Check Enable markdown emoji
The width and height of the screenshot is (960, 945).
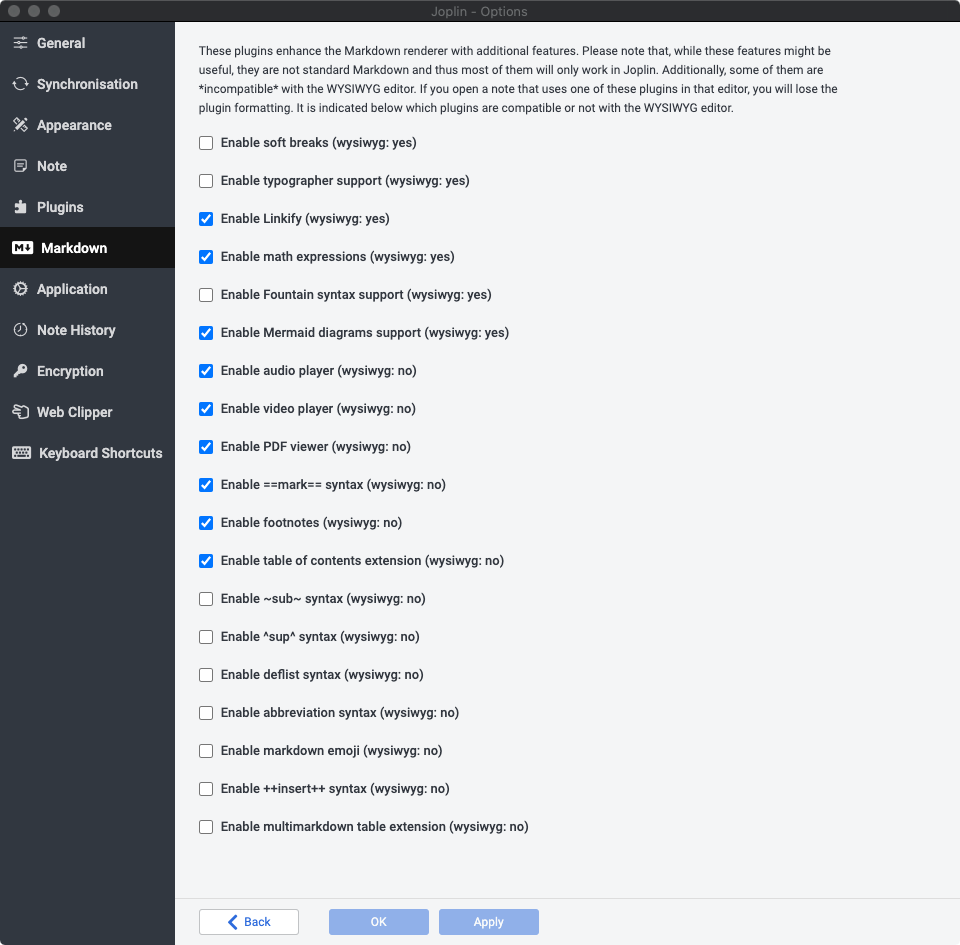pyautogui.click(x=206, y=750)
